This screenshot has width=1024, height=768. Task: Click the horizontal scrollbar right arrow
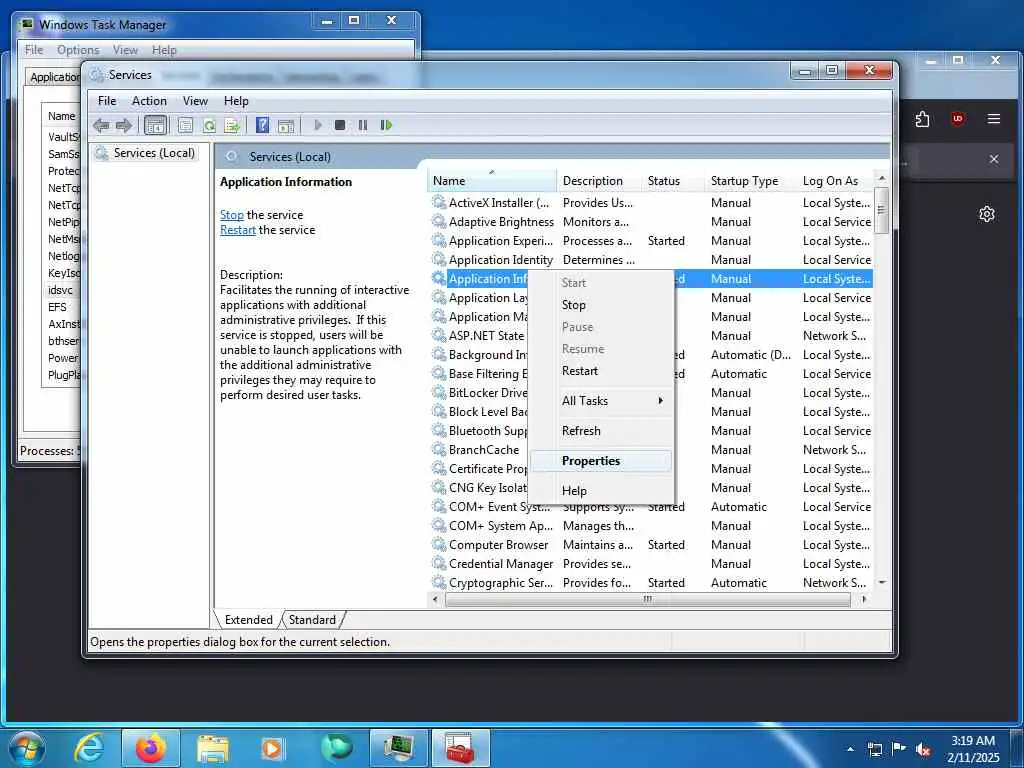(864, 600)
